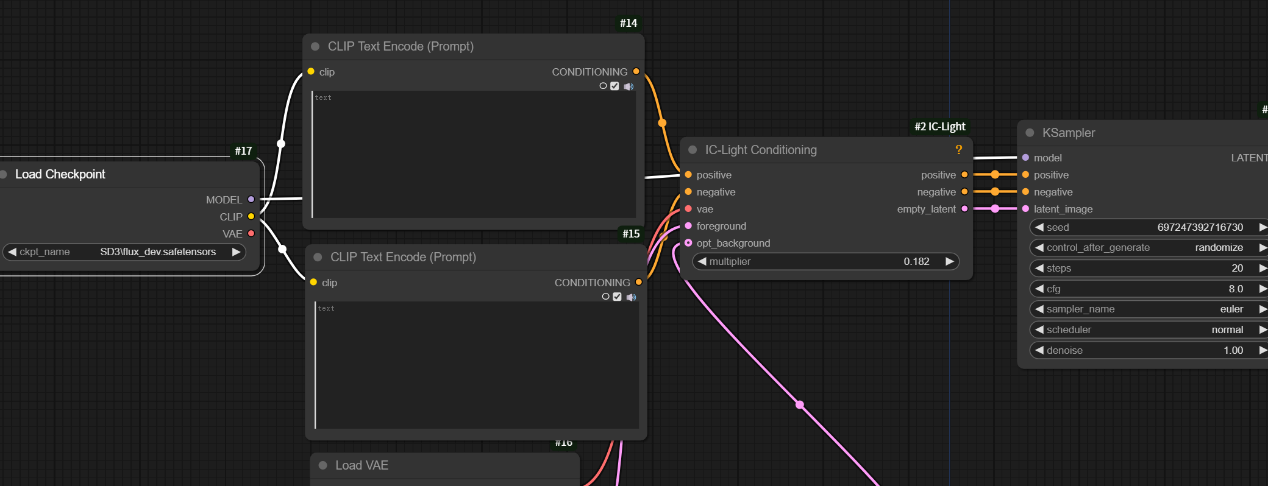
Task: Open the sampler_name dropdown set to euler
Action: 1148,309
